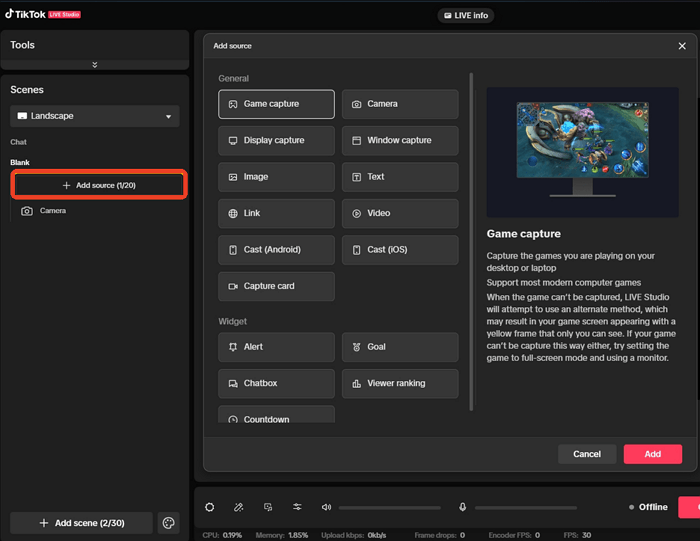Open the scene theme palette icon
Image resolution: width=700 pixels, height=541 pixels.
click(169, 523)
